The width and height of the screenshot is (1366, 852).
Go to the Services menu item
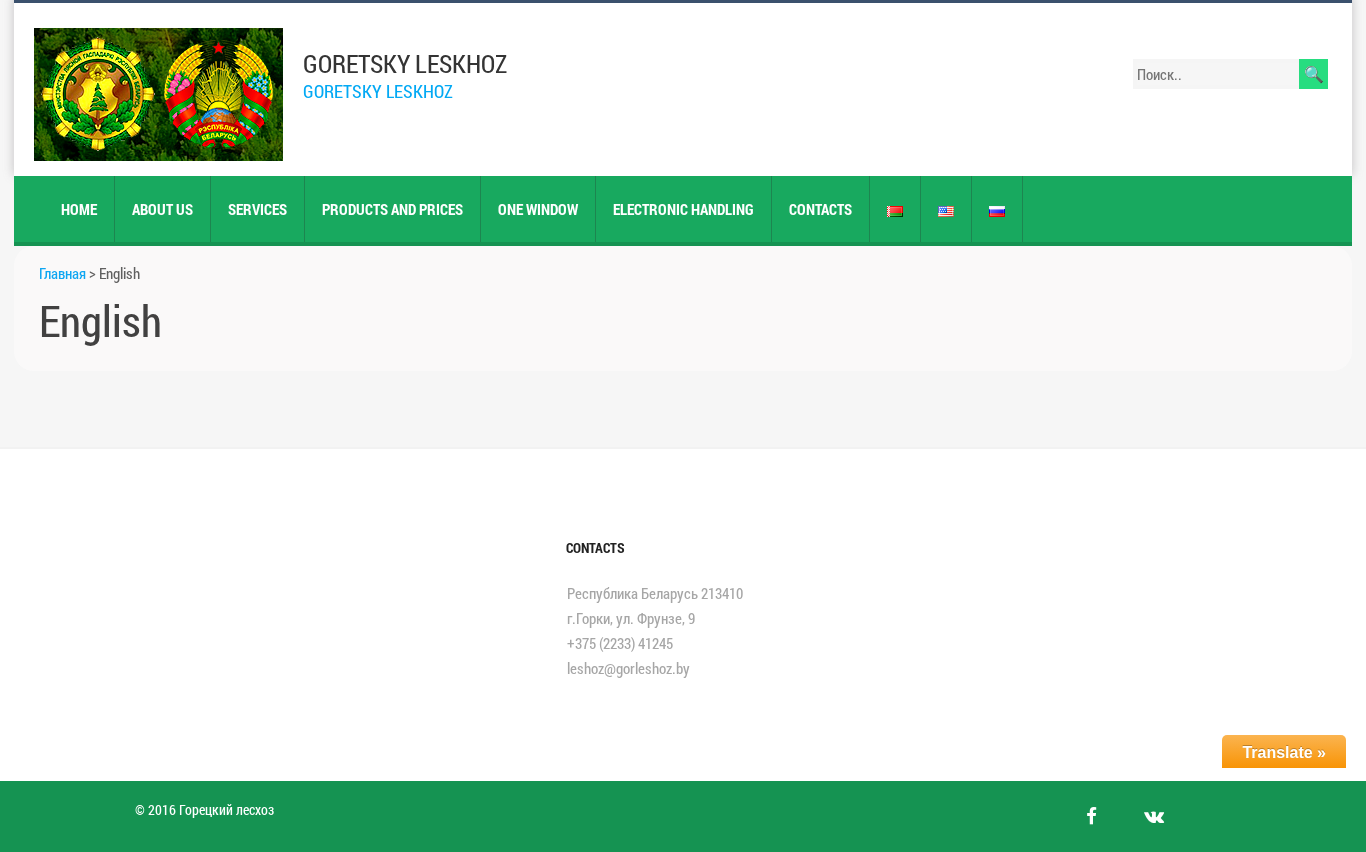[257, 209]
